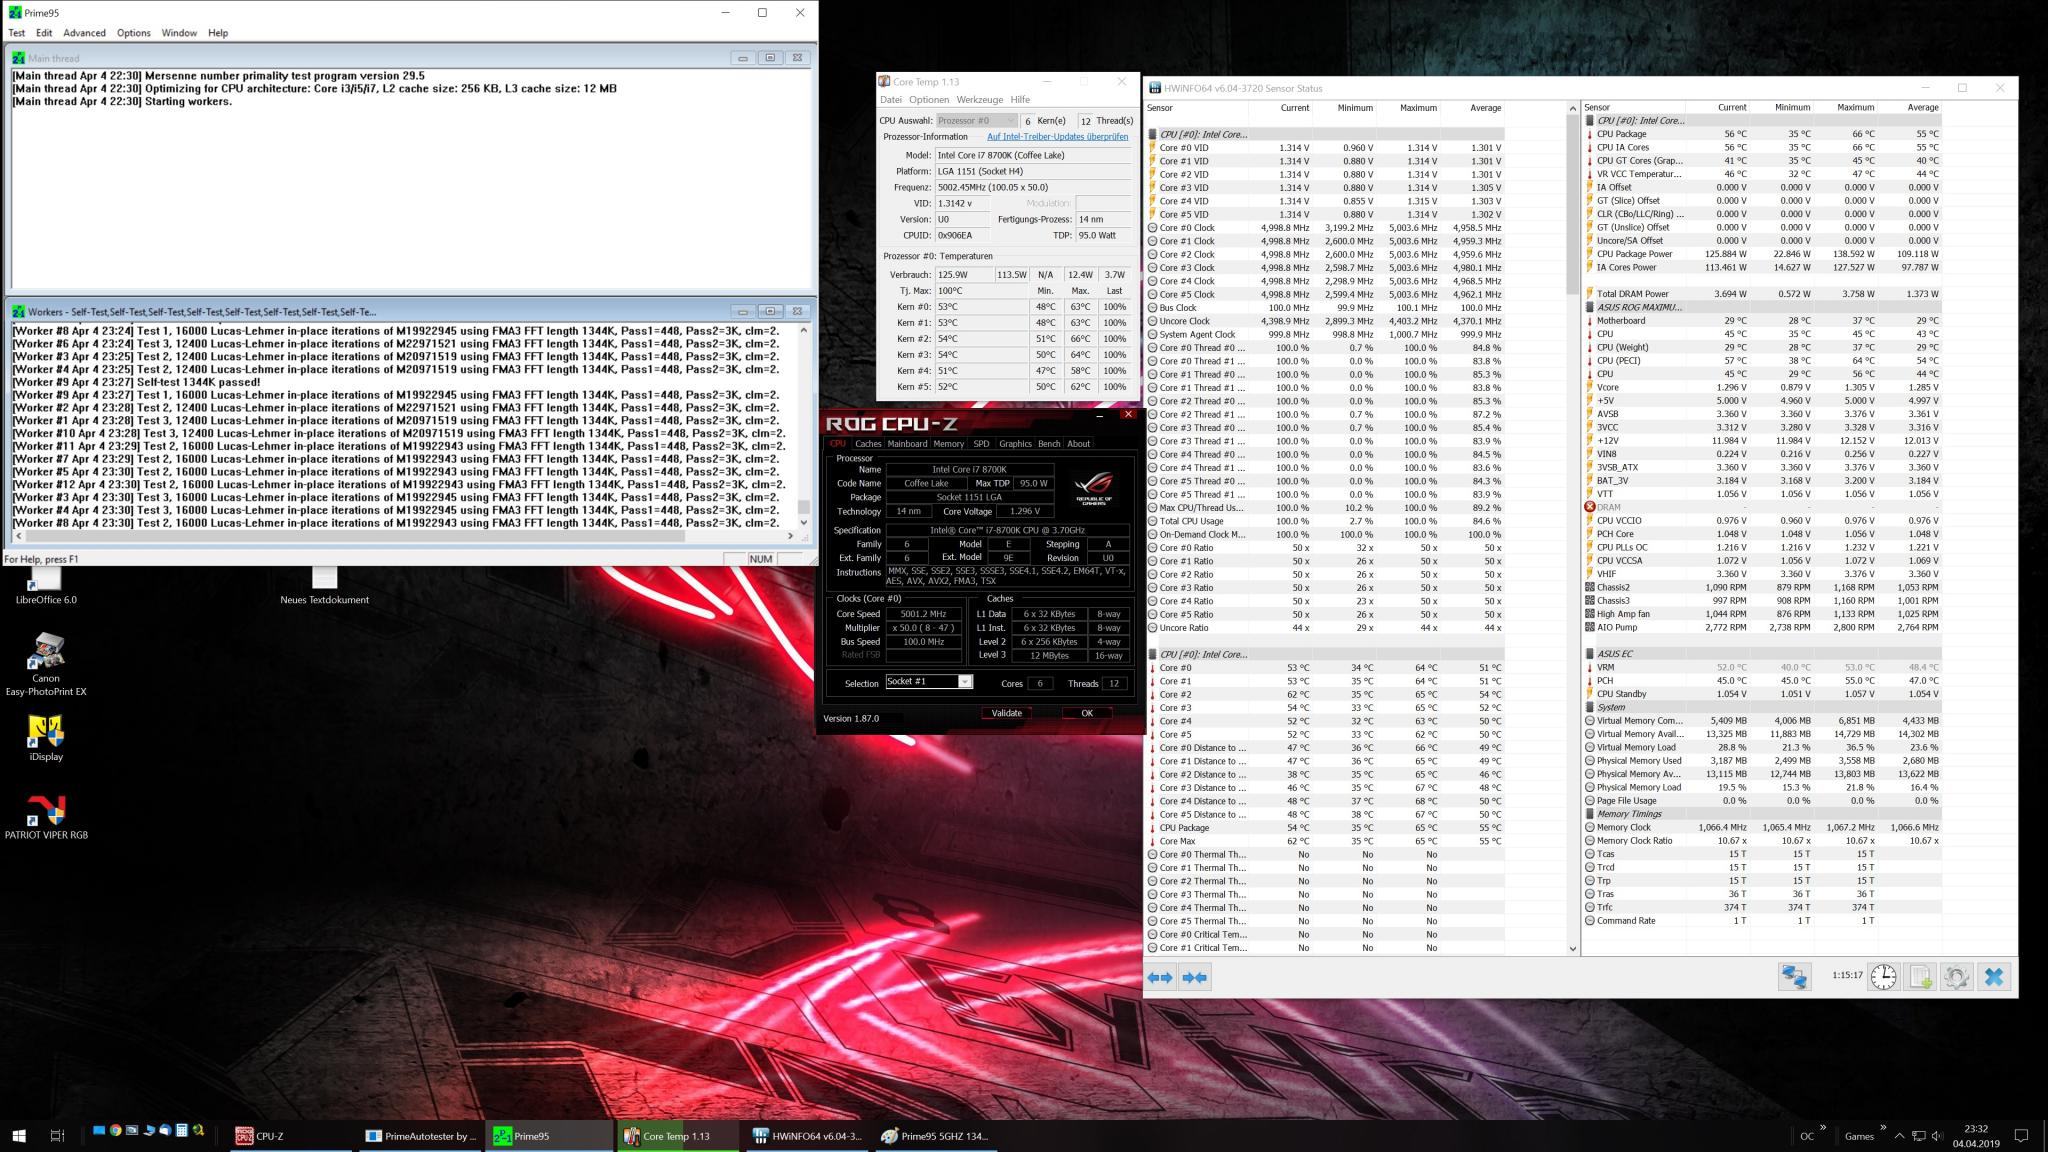Open LibreOffice 6.0 desktop icon
This screenshot has height=1152, width=2048.
[46, 584]
